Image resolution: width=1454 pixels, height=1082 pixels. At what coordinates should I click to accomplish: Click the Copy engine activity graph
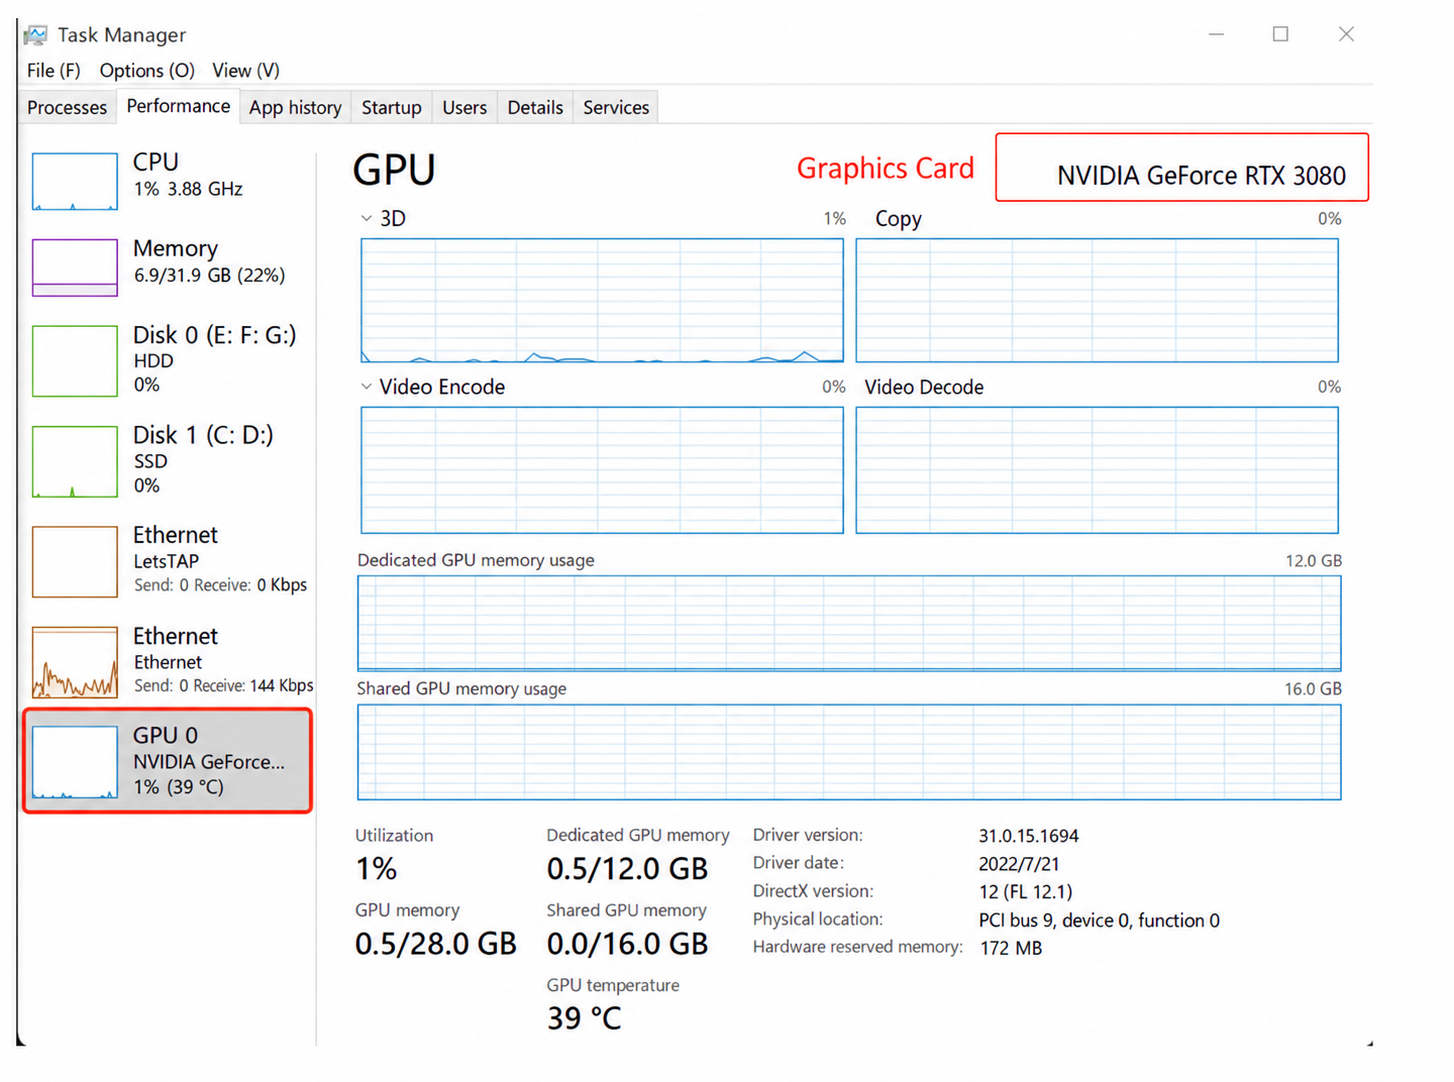pyautogui.click(x=1097, y=300)
